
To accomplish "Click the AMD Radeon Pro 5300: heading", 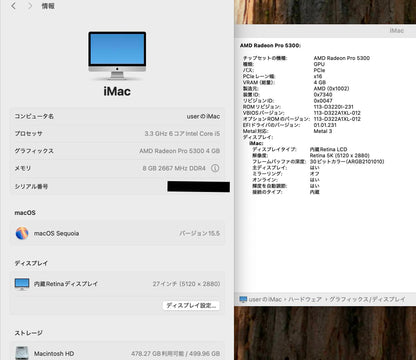I will [x=270, y=45].
